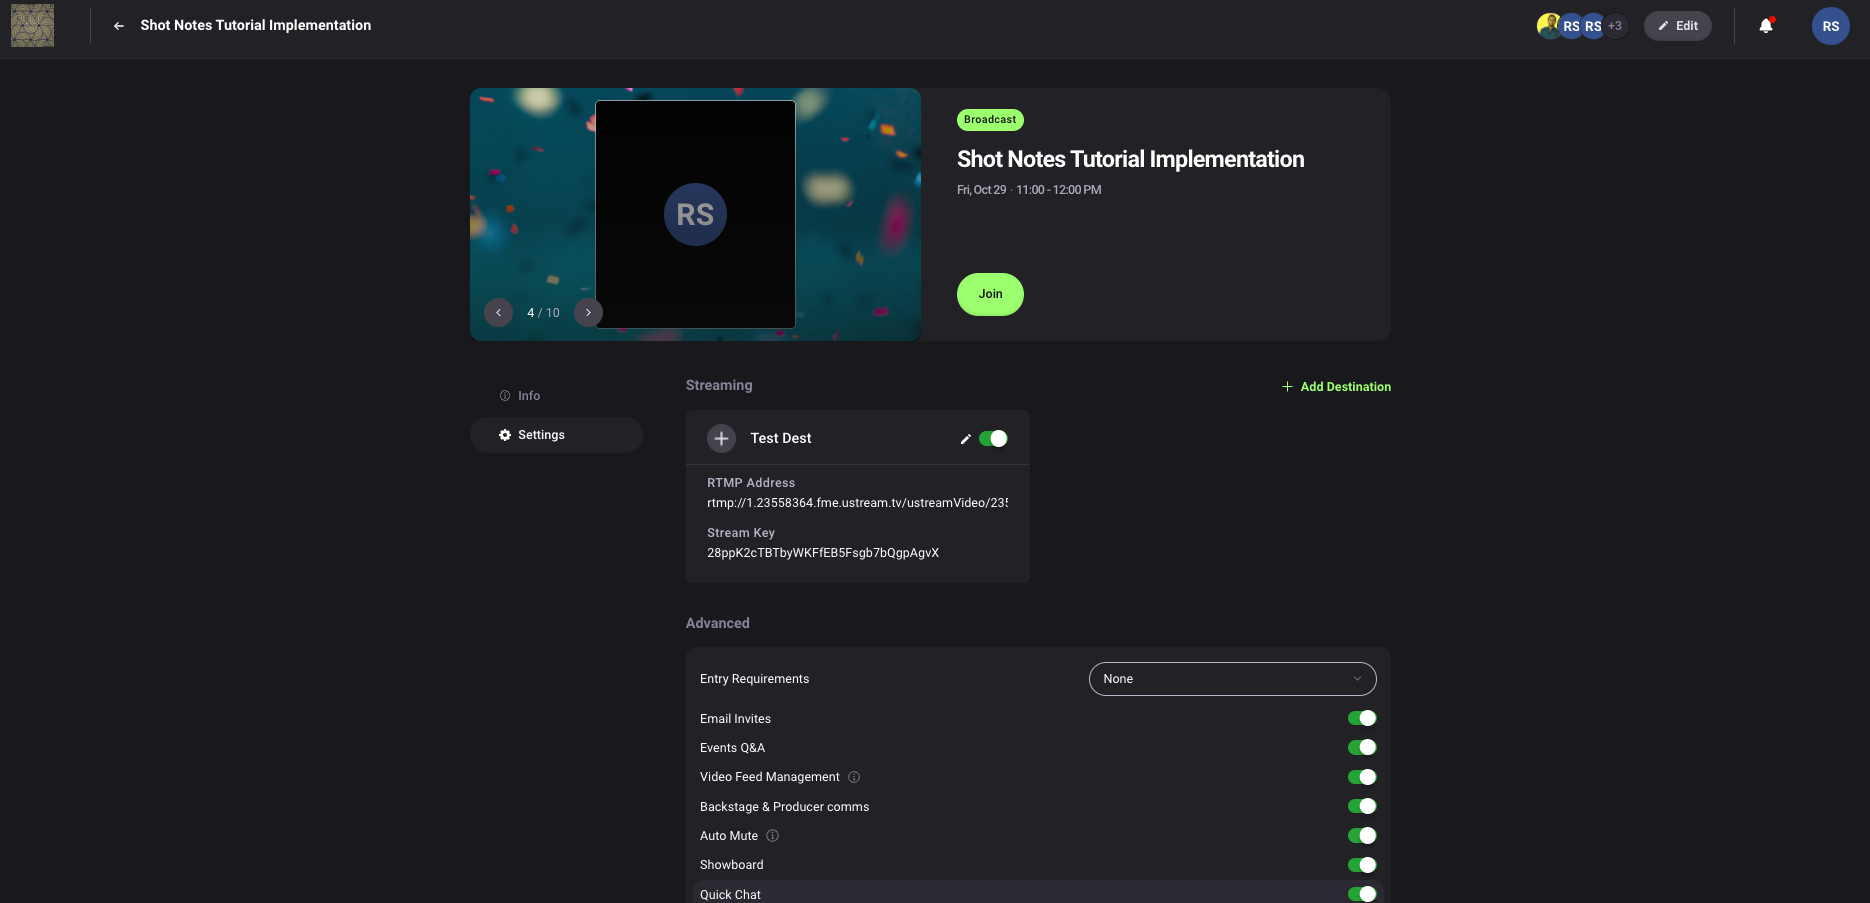Show Auto Mute info tooltip icon

point(772,836)
